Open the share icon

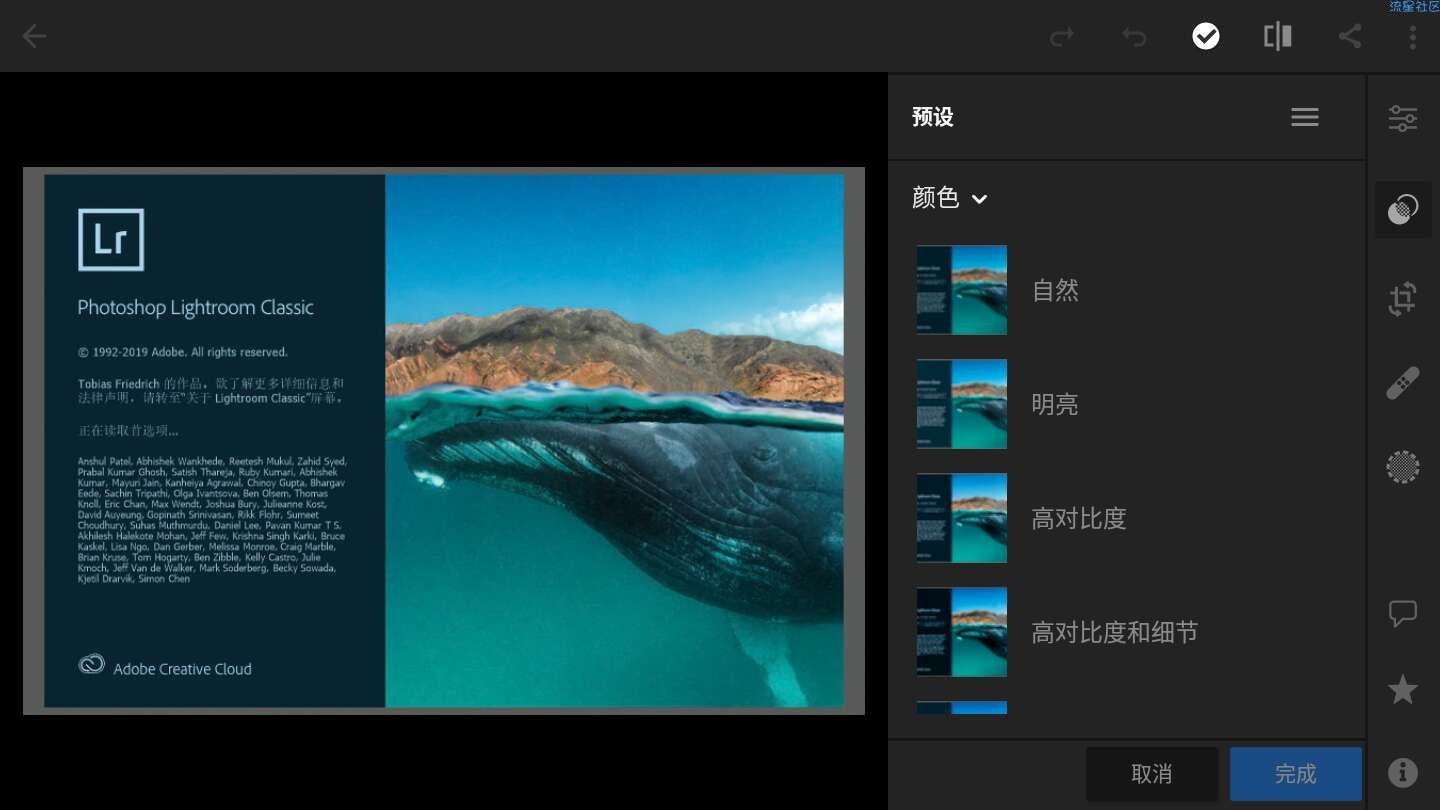click(x=1350, y=37)
